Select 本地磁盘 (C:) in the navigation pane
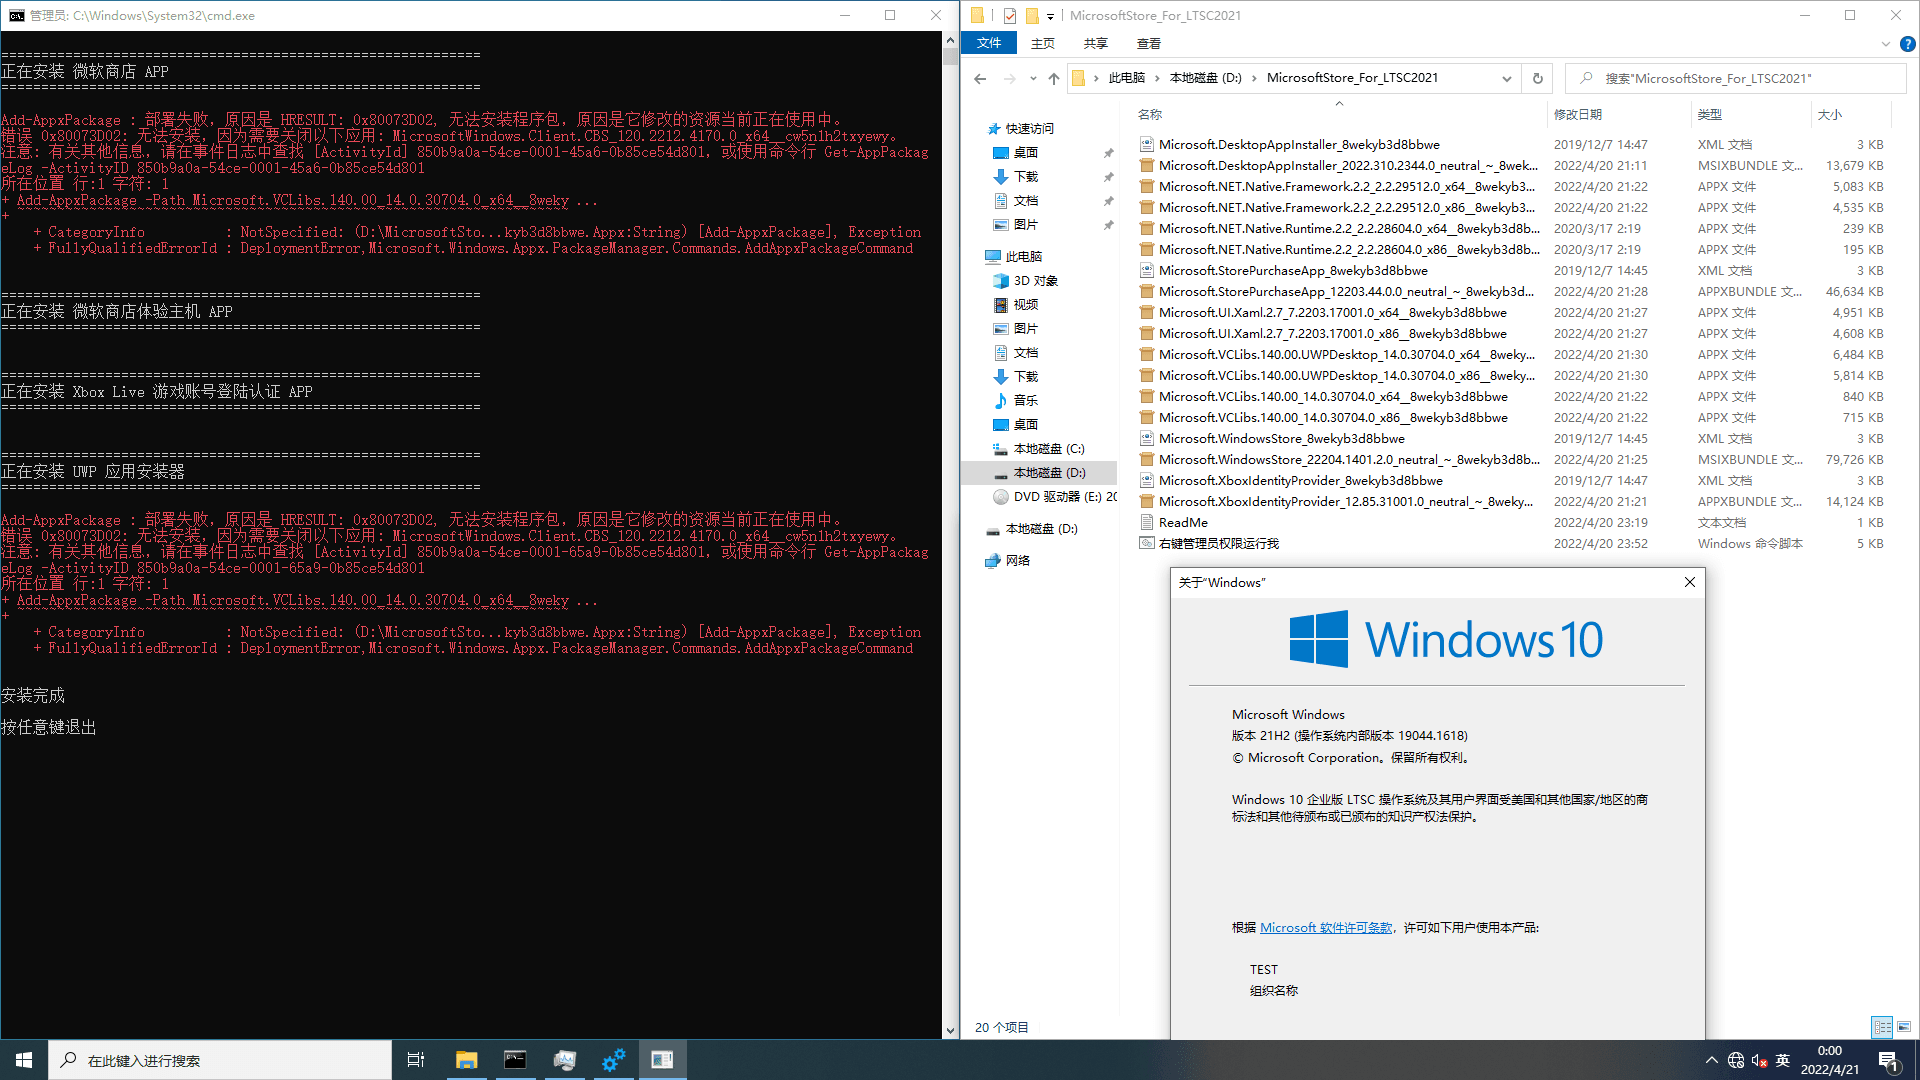This screenshot has width=1920, height=1080. pyautogui.click(x=1049, y=449)
